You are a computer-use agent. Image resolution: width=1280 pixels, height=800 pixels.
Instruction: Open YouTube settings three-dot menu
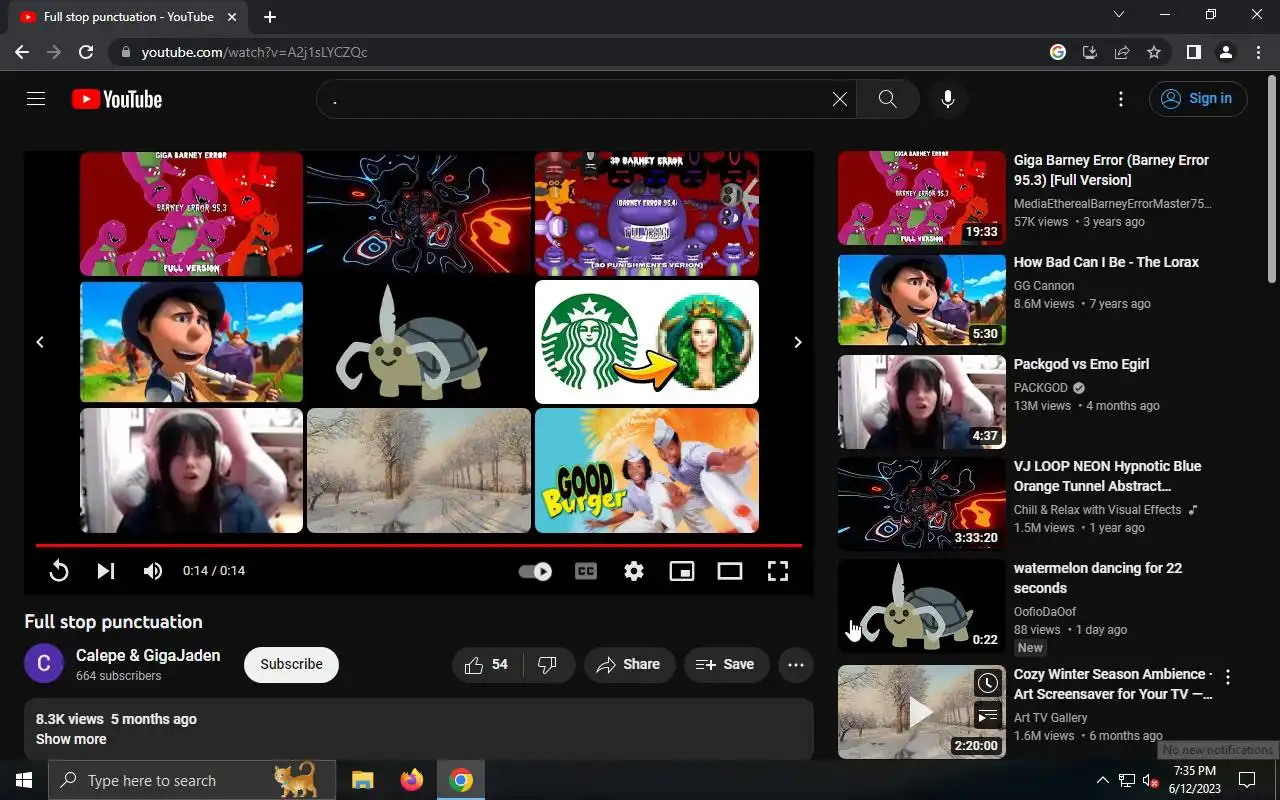(x=1121, y=99)
